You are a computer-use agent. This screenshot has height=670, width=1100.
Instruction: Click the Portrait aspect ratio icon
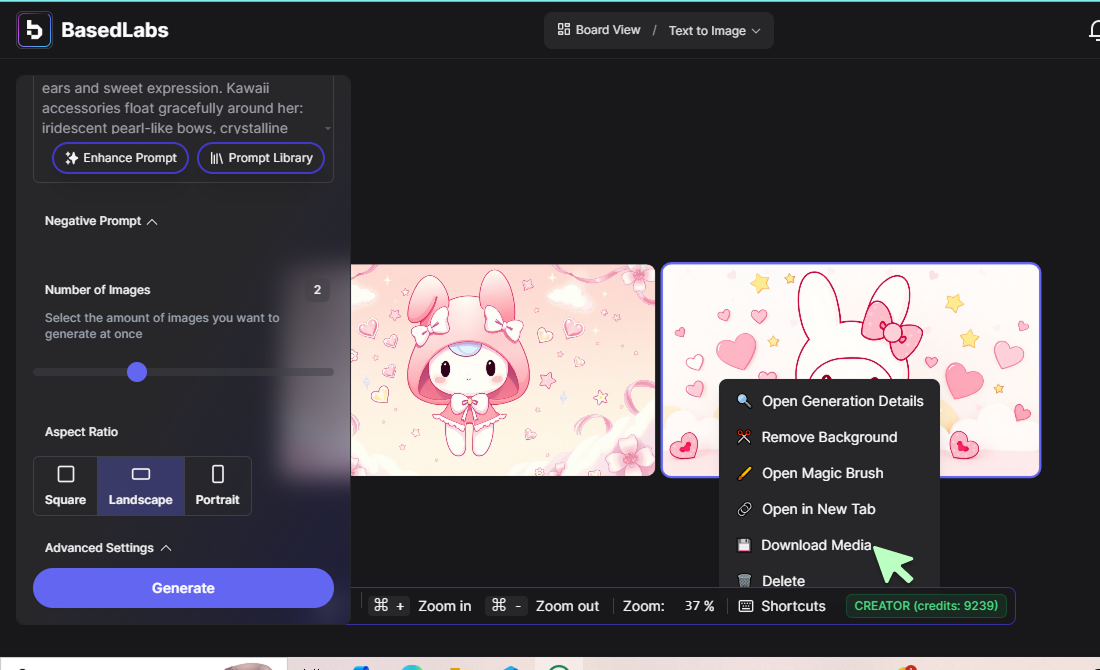pos(217,474)
